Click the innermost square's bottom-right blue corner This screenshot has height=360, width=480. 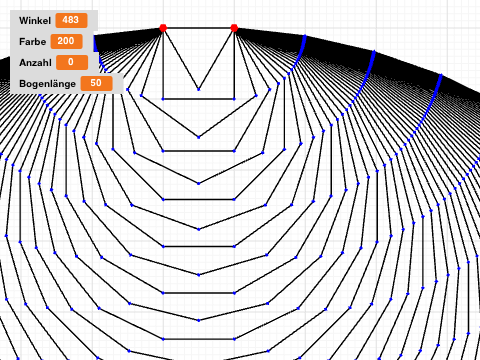pyautogui.click(x=234, y=99)
